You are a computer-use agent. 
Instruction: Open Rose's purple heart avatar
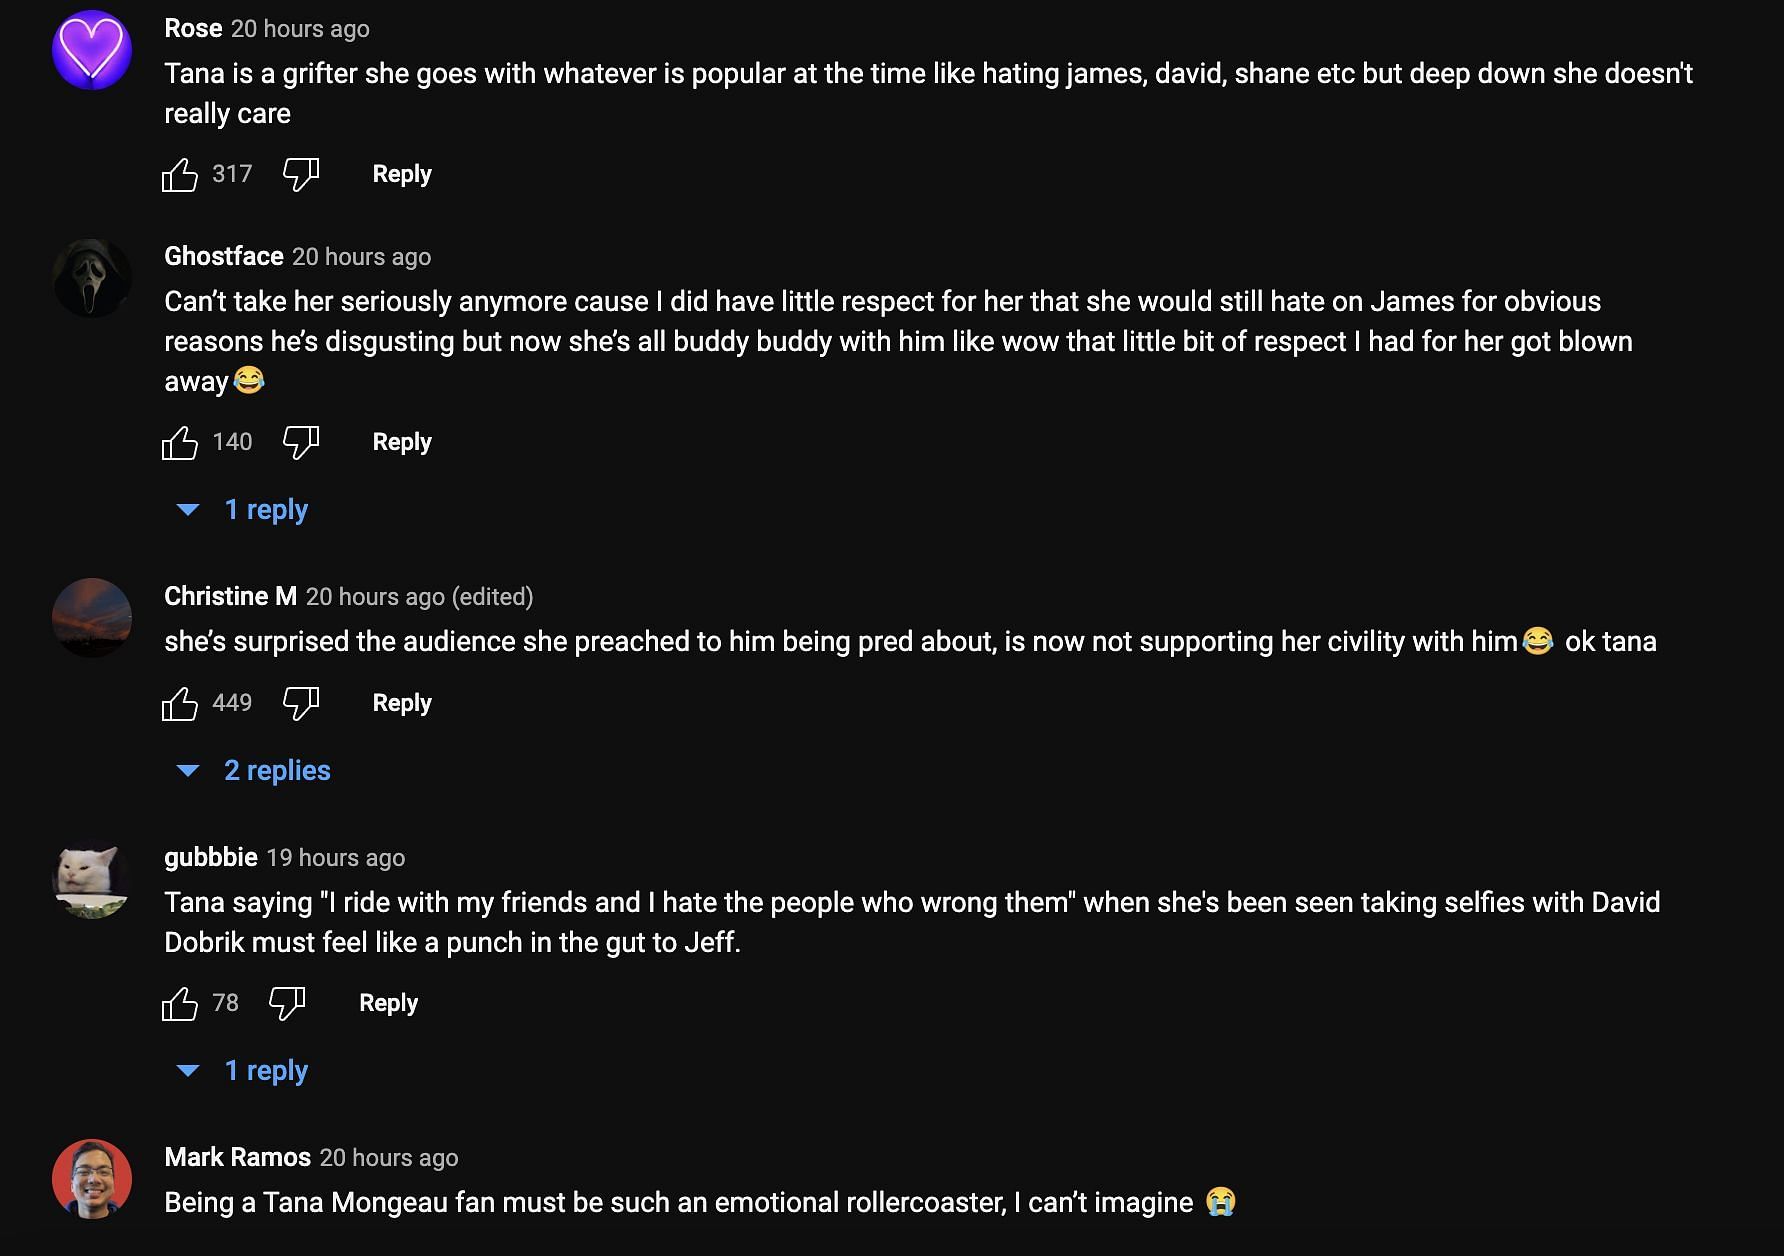coord(92,50)
